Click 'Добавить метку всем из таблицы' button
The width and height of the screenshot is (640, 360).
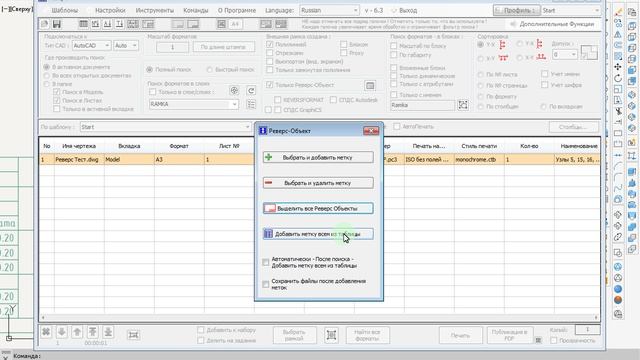click(318, 234)
